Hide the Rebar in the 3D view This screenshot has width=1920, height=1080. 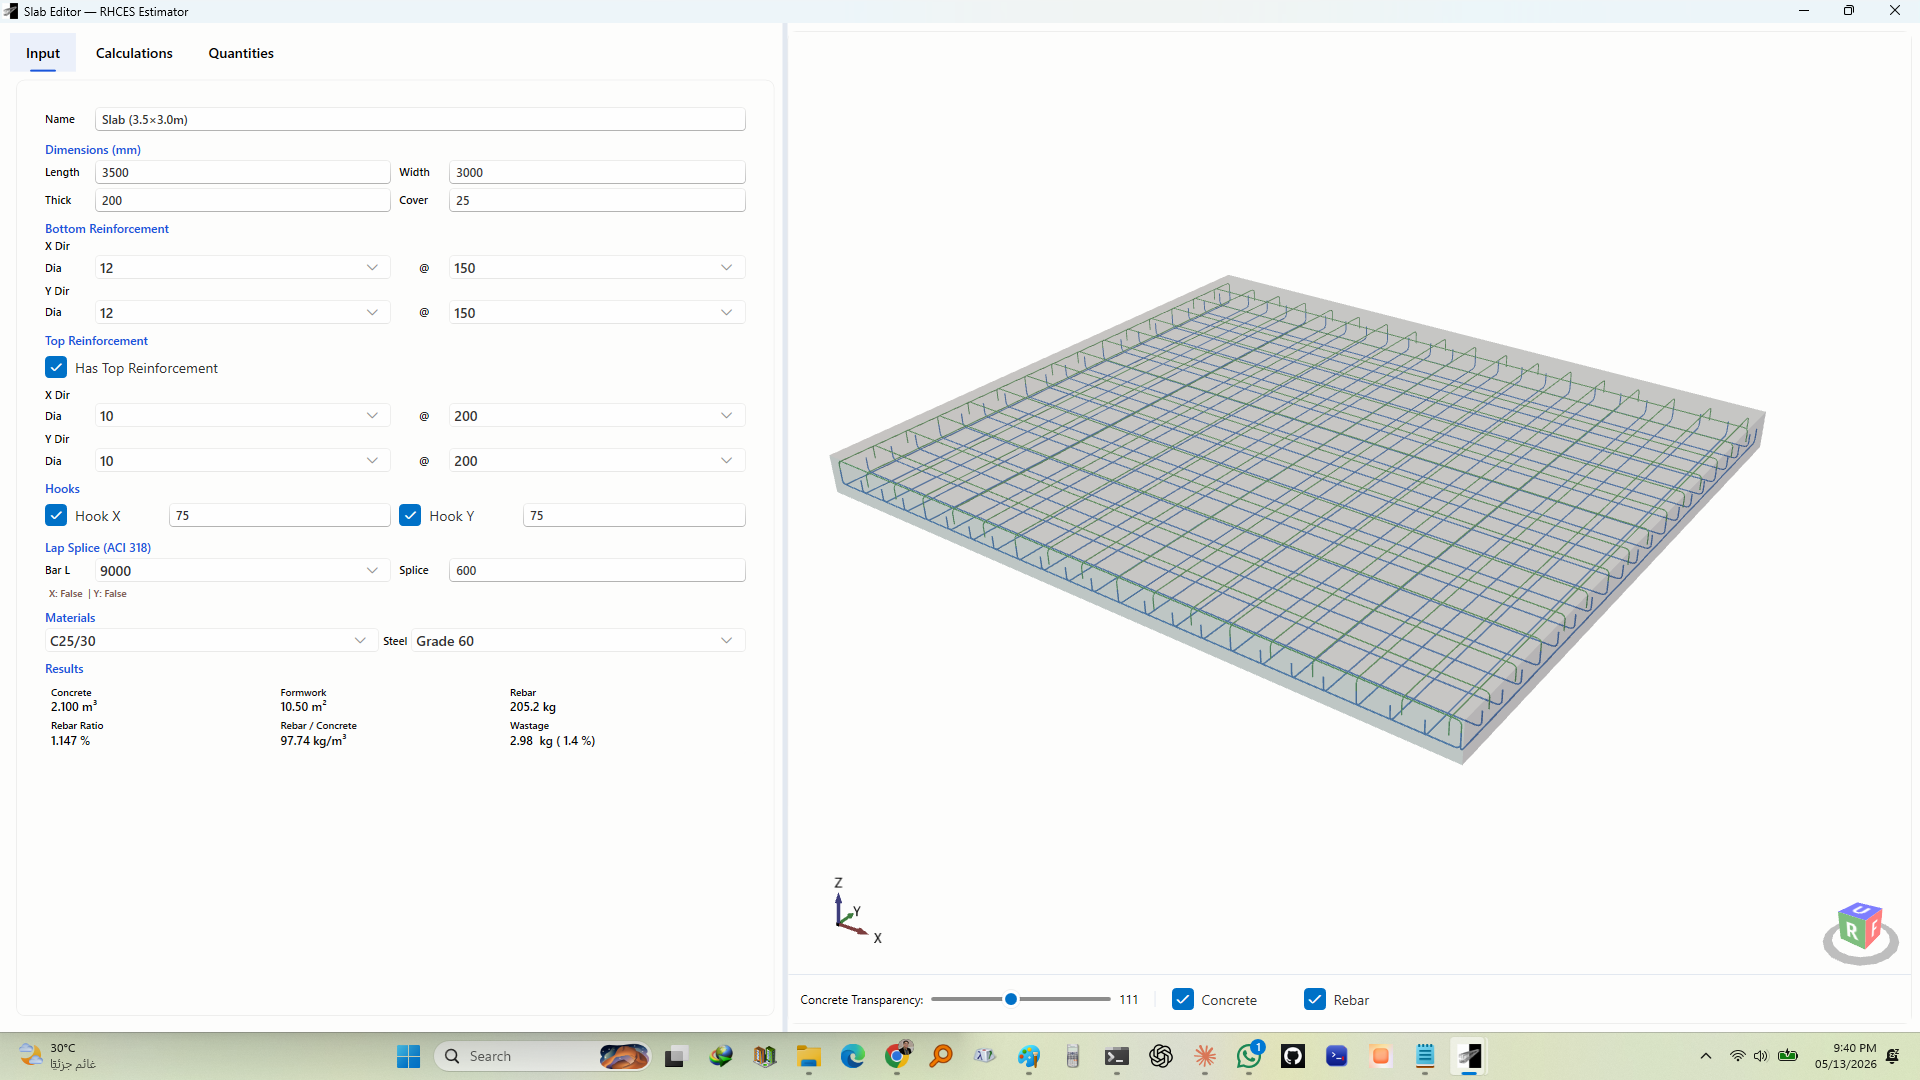[x=1315, y=999]
